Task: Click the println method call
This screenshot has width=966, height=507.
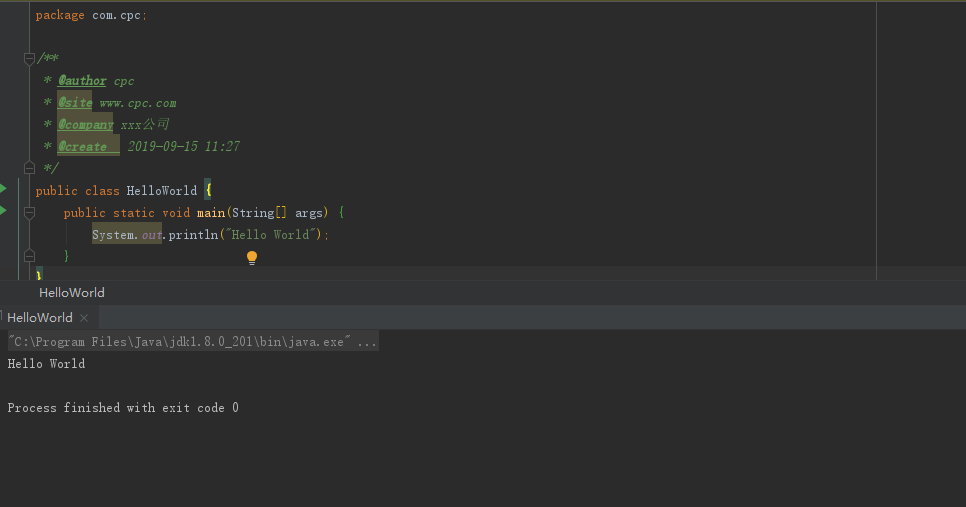Action: (193, 235)
